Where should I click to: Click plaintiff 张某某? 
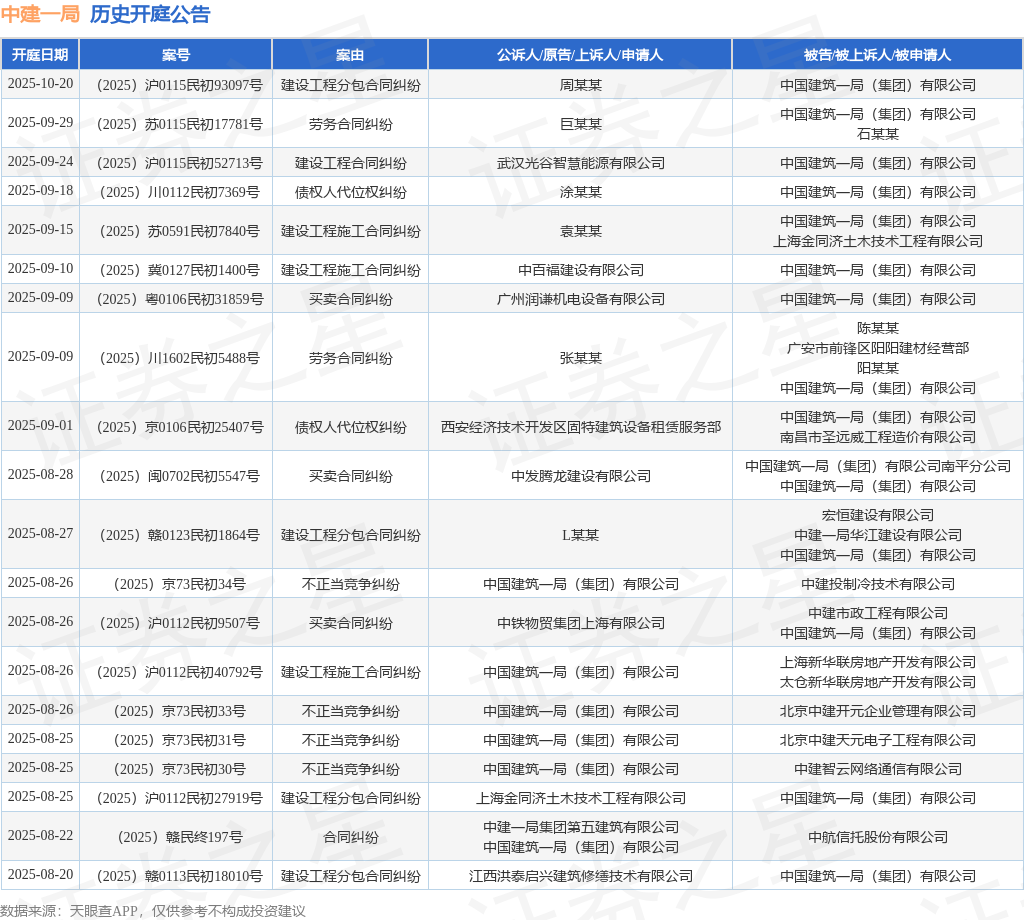coord(580,358)
